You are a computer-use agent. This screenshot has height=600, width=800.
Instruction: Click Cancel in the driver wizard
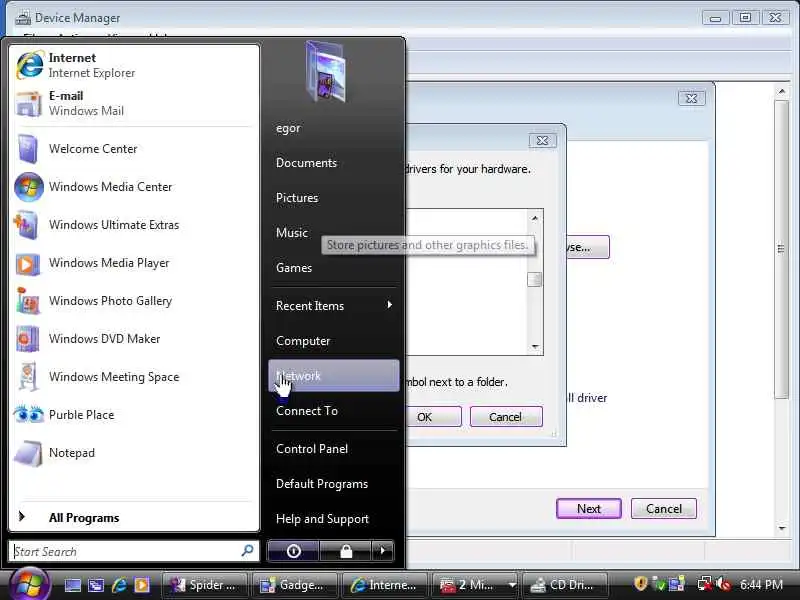pos(664,509)
